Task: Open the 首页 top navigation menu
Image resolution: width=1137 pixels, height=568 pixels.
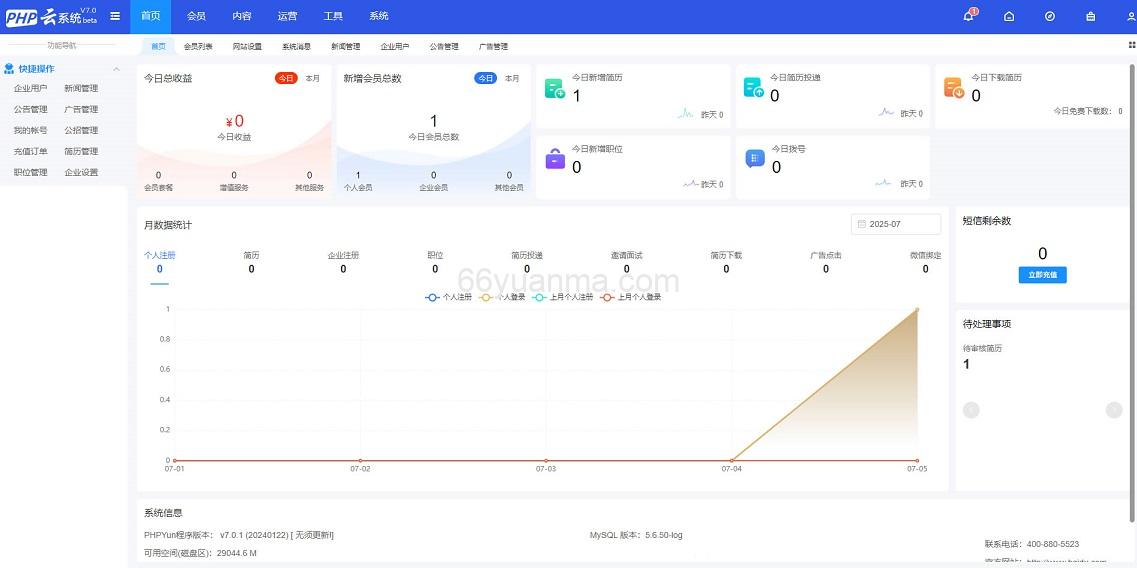Action: point(151,16)
